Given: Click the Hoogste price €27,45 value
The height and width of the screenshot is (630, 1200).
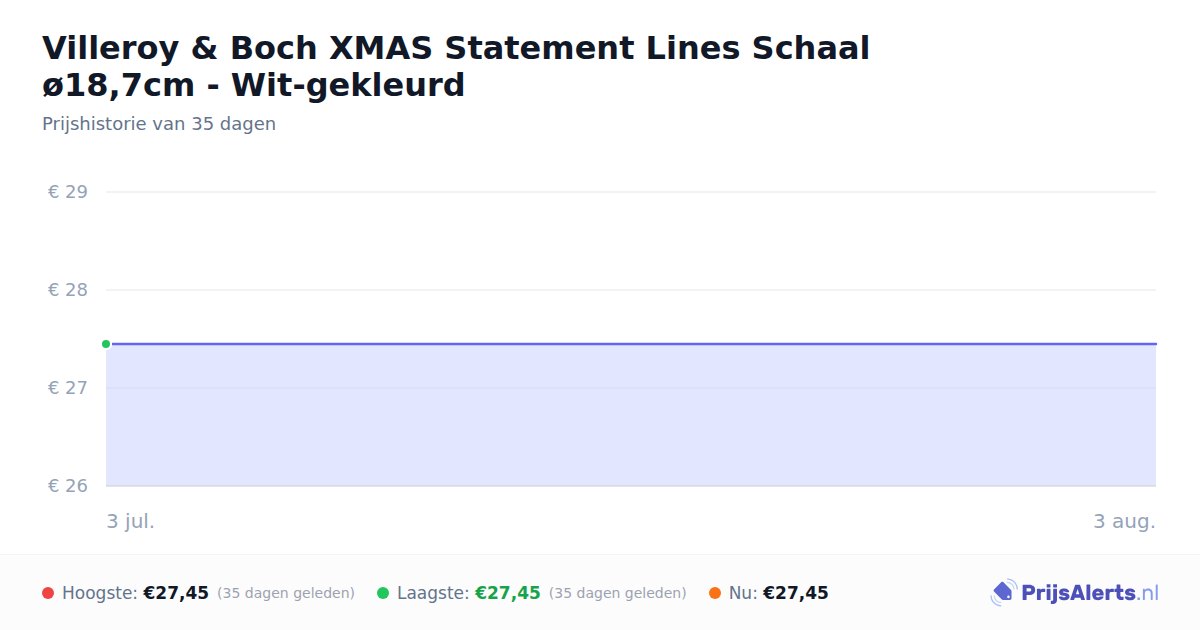Looking at the screenshot, I should tap(176, 593).
